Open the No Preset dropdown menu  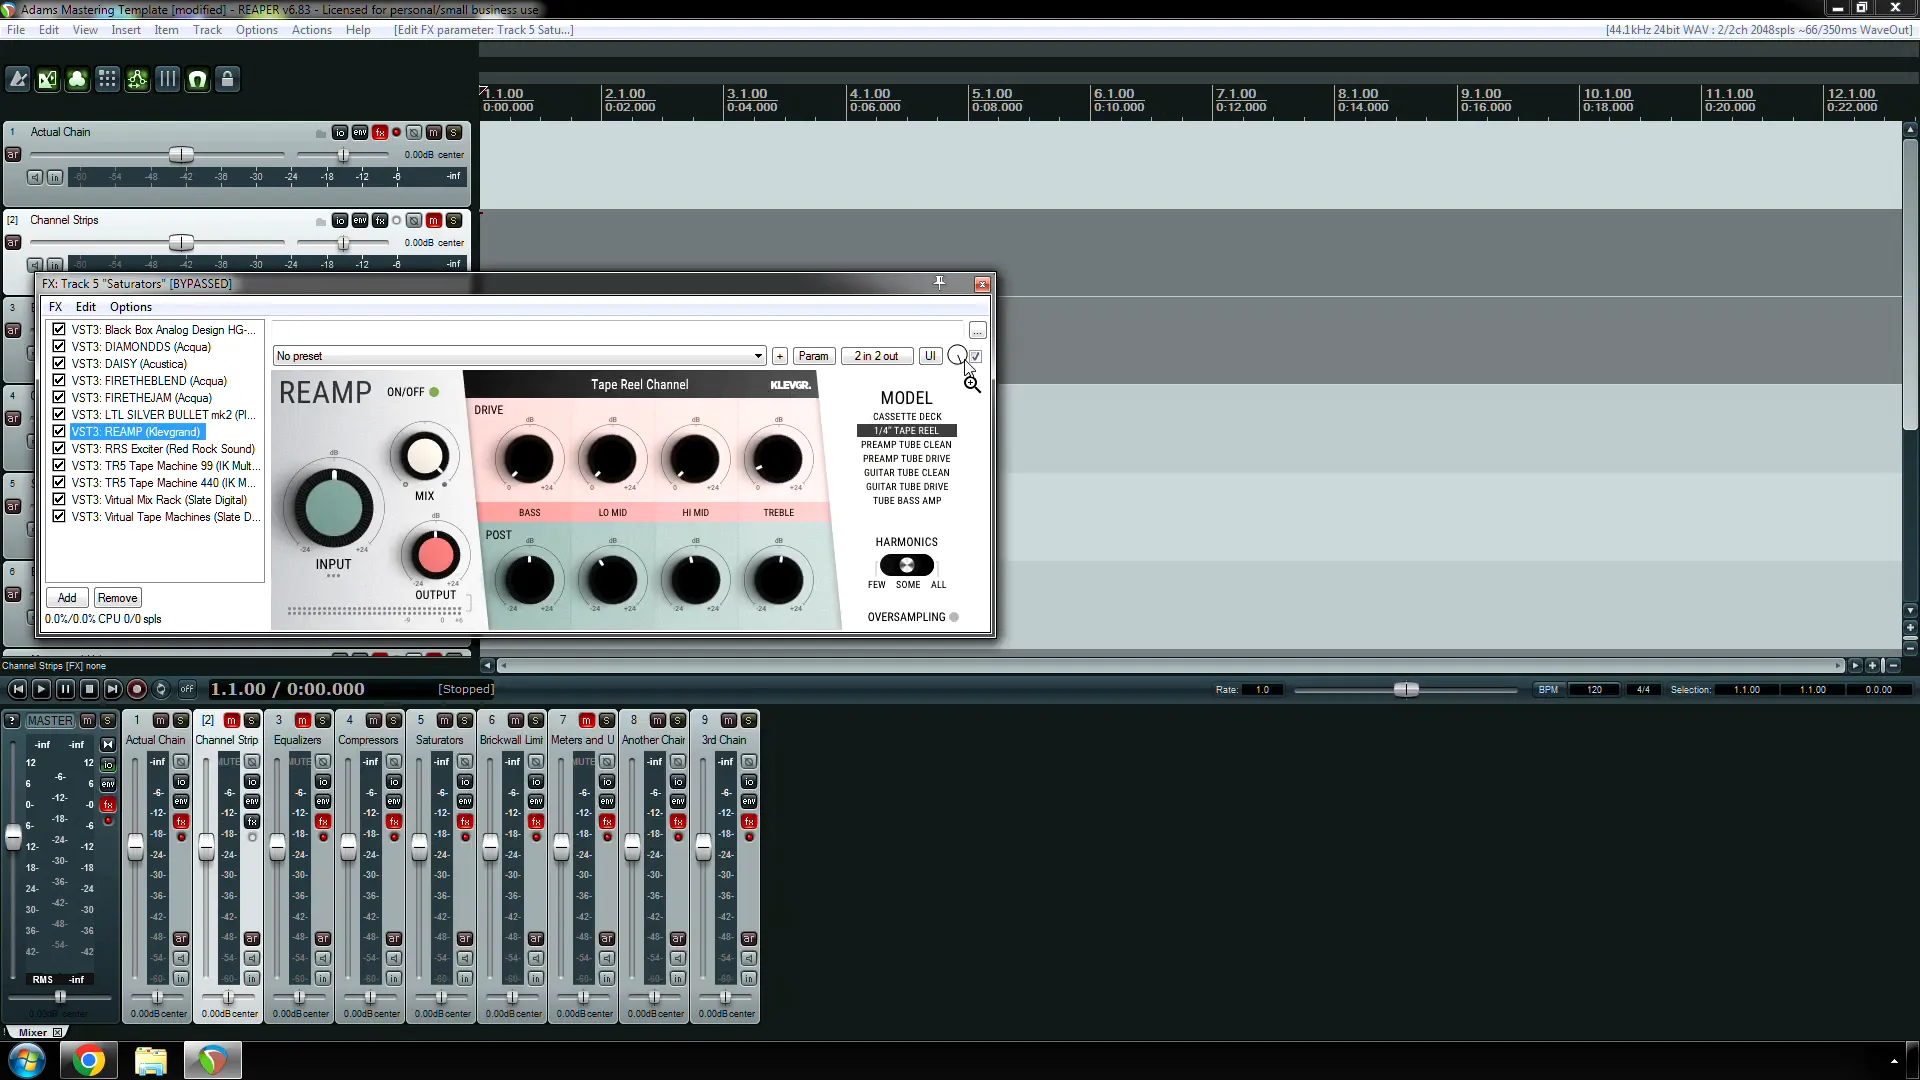click(518, 356)
